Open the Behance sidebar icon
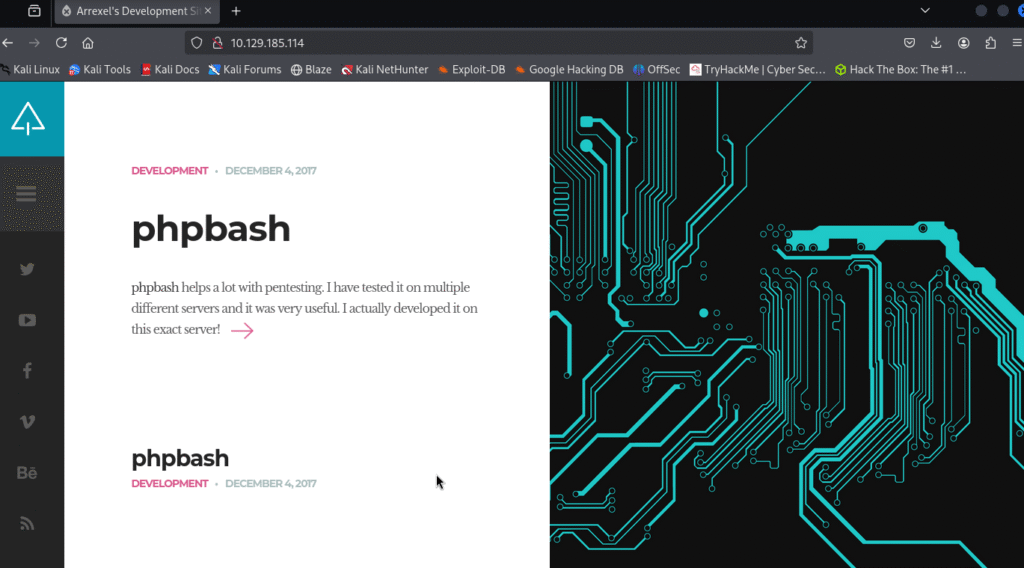 (x=27, y=473)
